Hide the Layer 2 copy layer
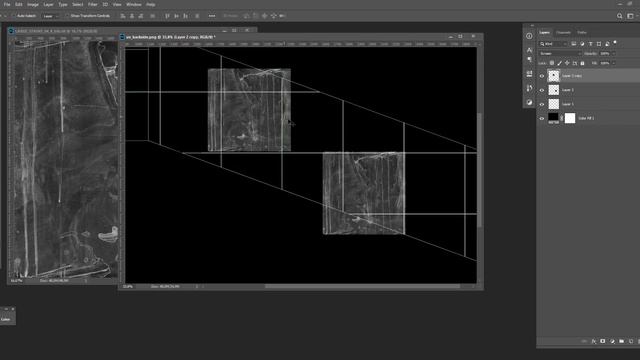640x360 pixels. (542, 76)
